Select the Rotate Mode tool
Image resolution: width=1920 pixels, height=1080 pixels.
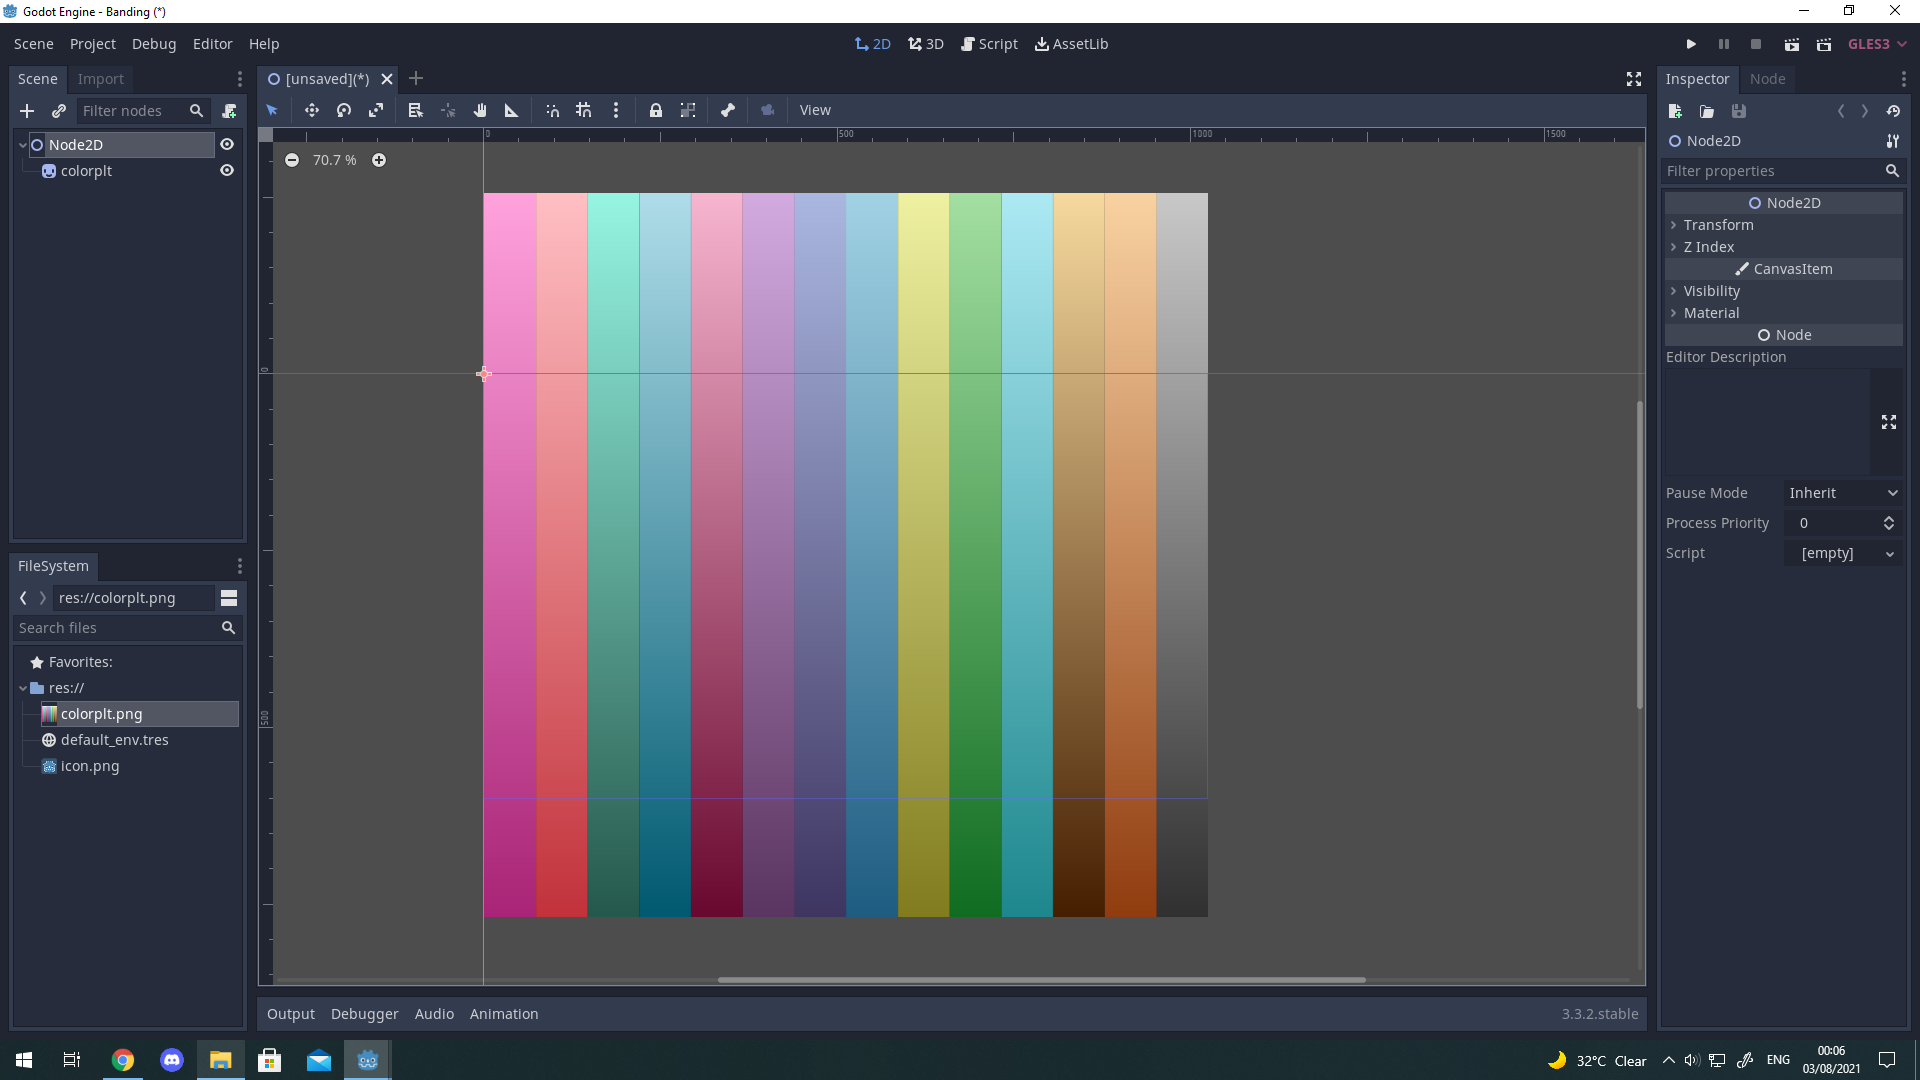tap(344, 110)
